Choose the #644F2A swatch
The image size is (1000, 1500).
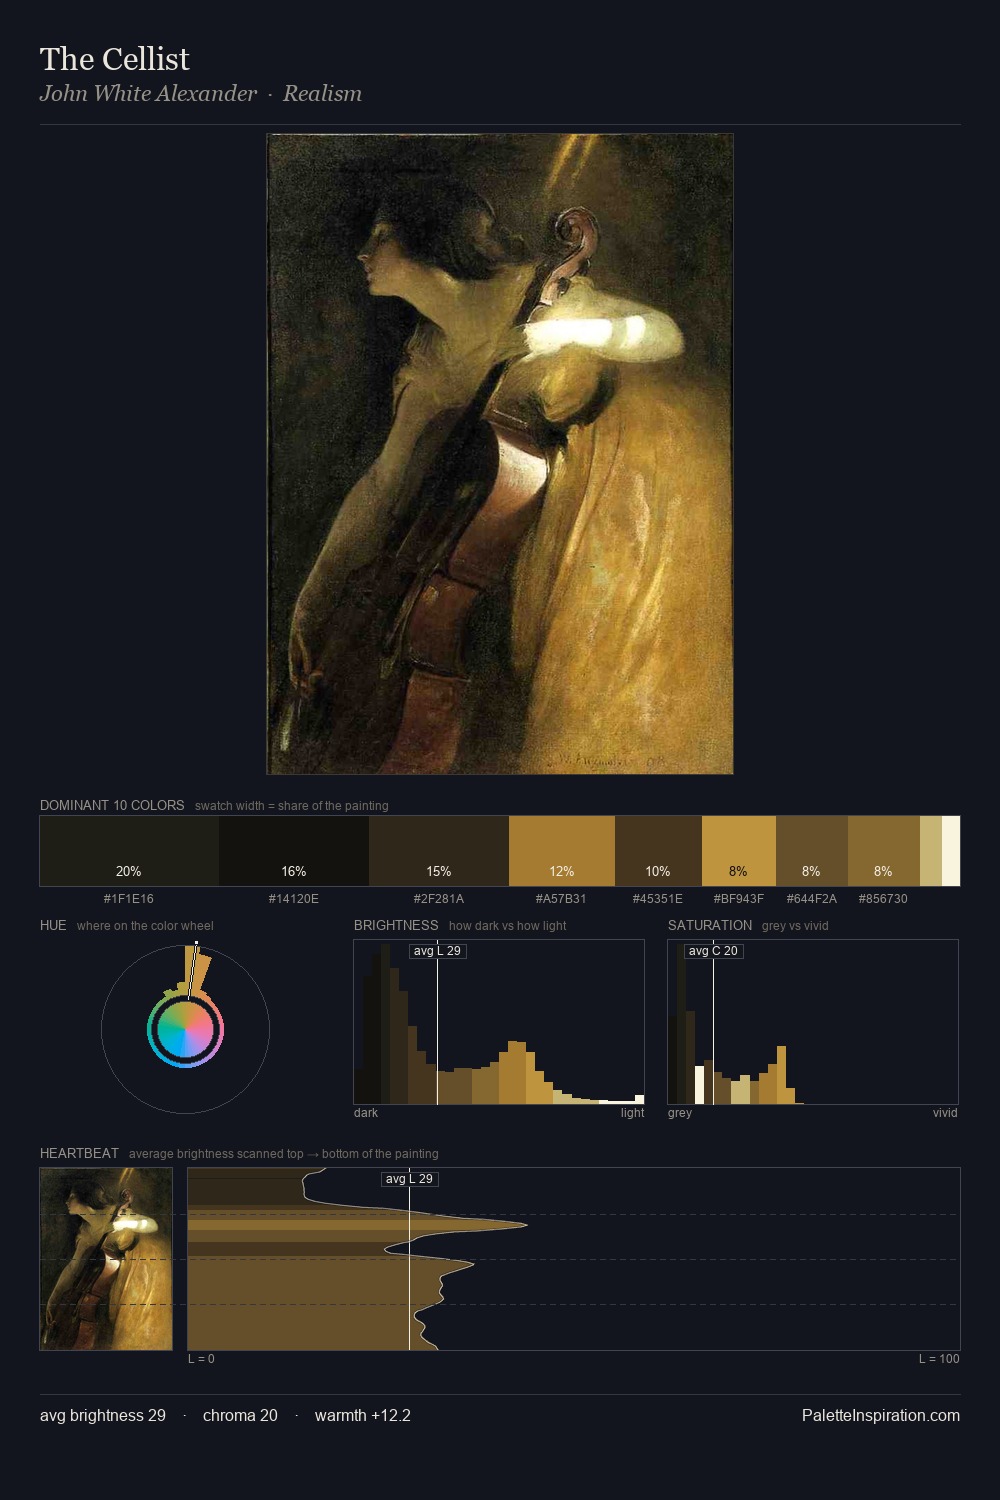[x=812, y=851]
